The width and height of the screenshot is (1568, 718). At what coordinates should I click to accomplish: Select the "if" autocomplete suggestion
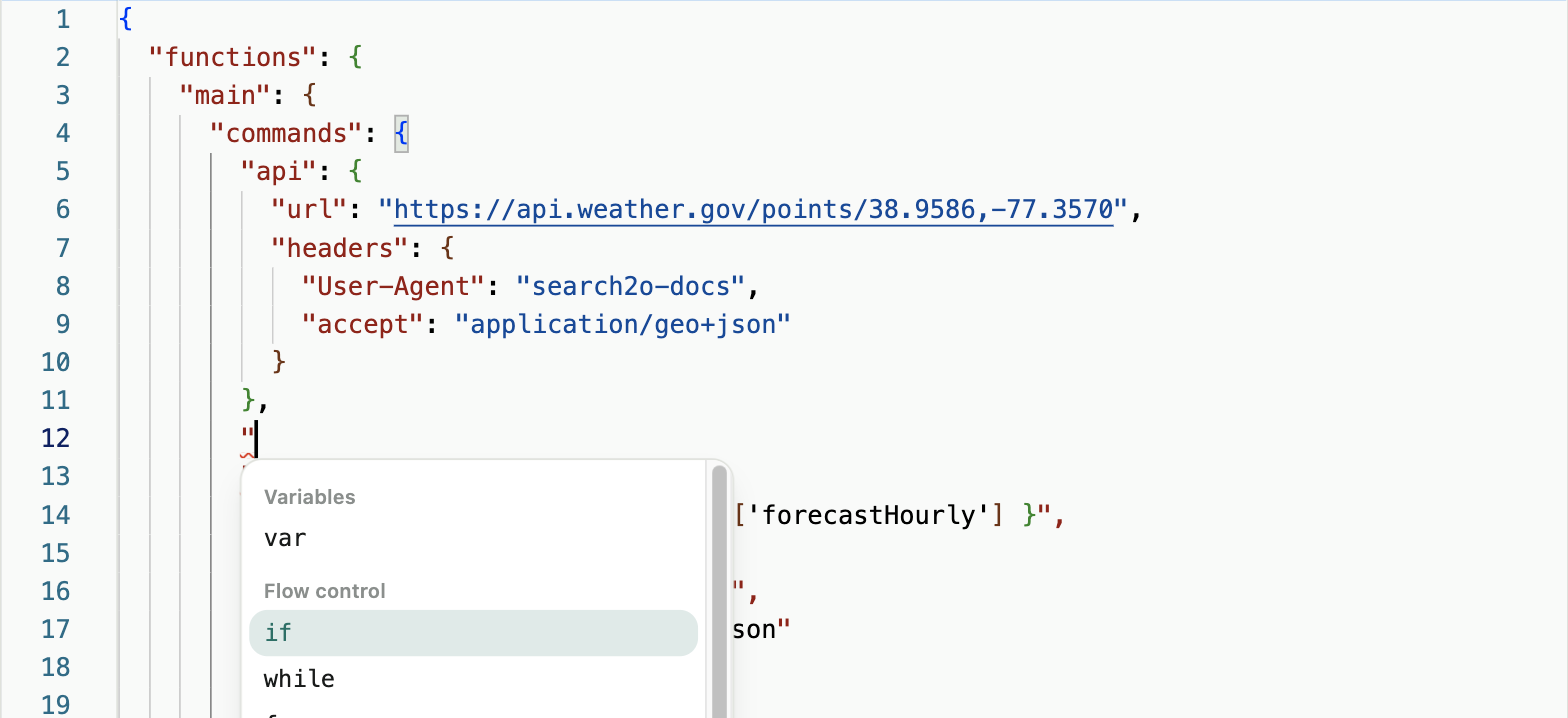473,633
